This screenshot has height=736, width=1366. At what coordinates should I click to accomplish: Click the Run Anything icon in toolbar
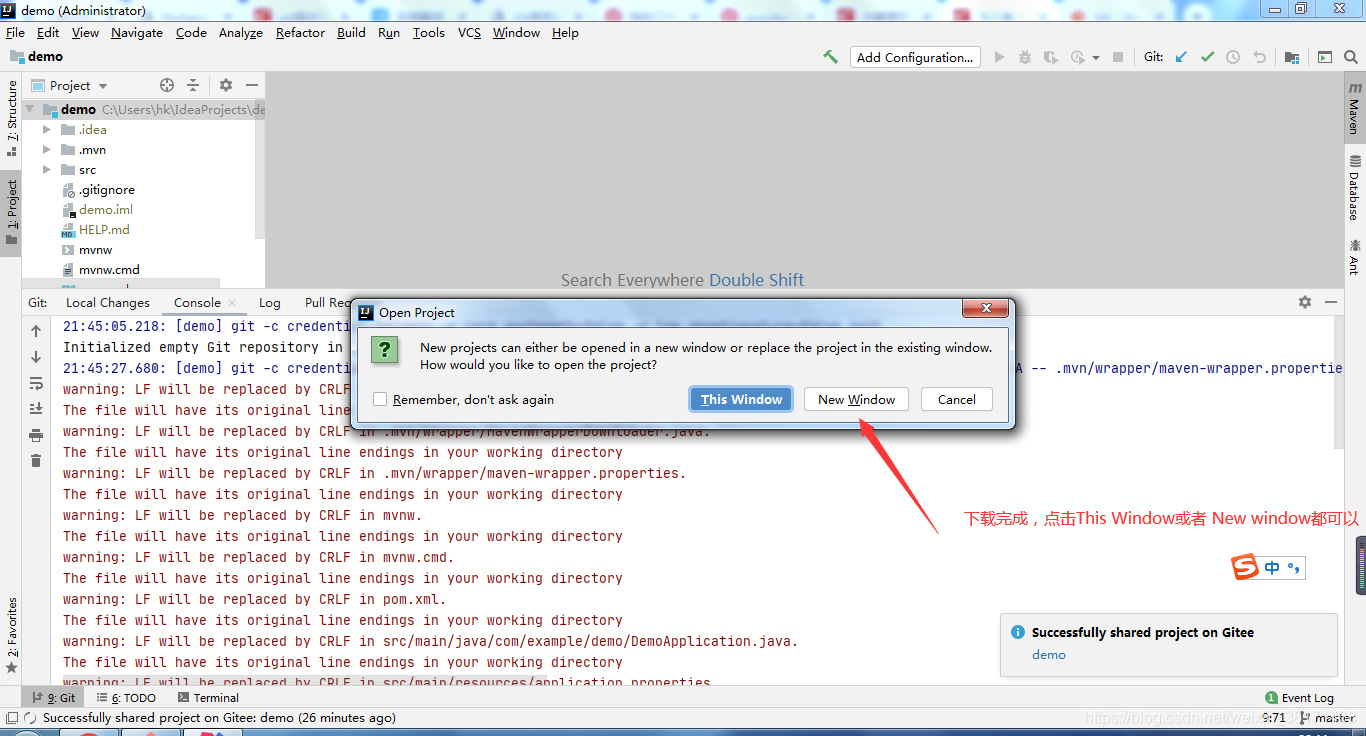1325,57
